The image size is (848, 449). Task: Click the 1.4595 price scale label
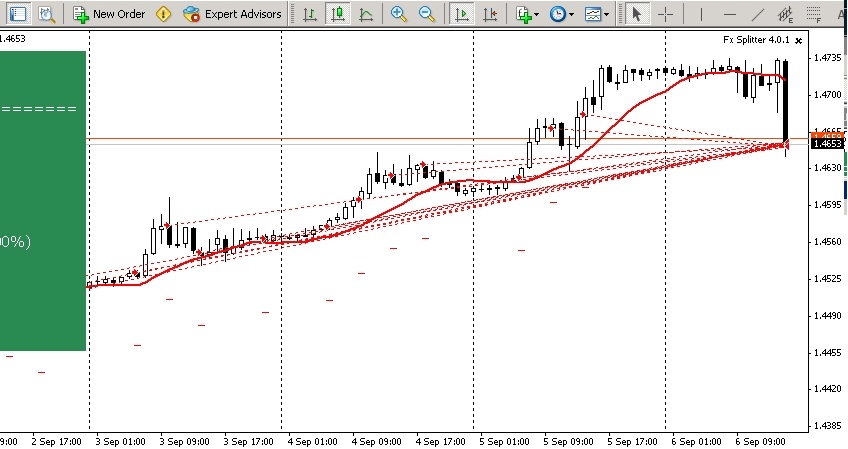pyautogui.click(x=827, y=205)
